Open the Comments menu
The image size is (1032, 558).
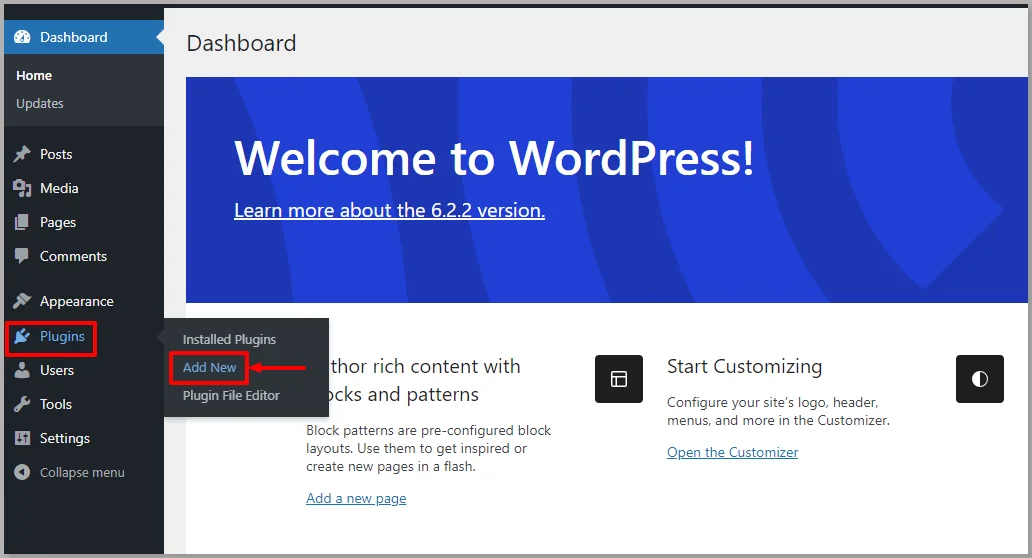[84, 256]
